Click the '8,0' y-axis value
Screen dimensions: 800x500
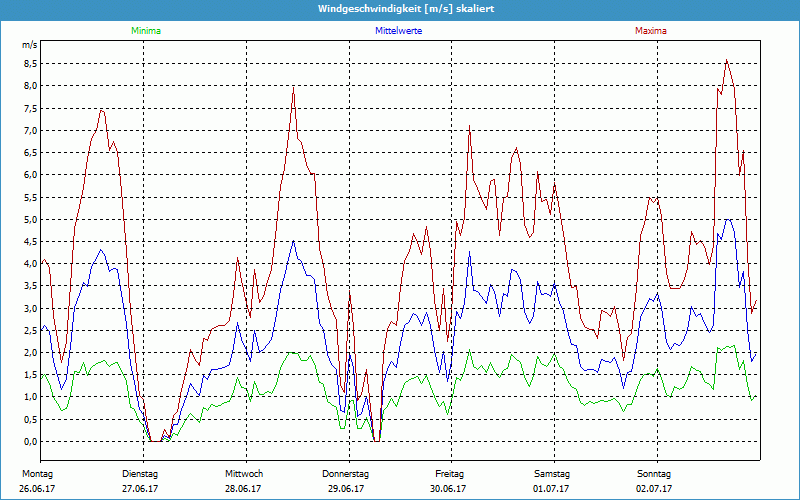pos(30,86)
